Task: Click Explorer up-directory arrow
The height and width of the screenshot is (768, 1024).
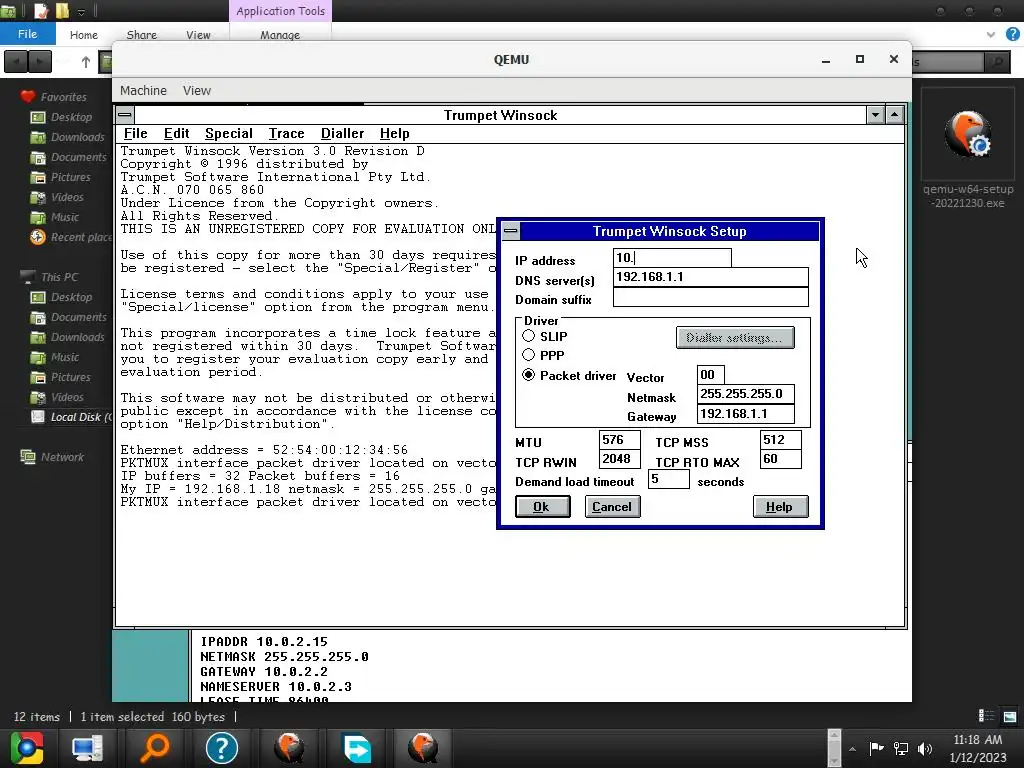Action: click(86, 62)
